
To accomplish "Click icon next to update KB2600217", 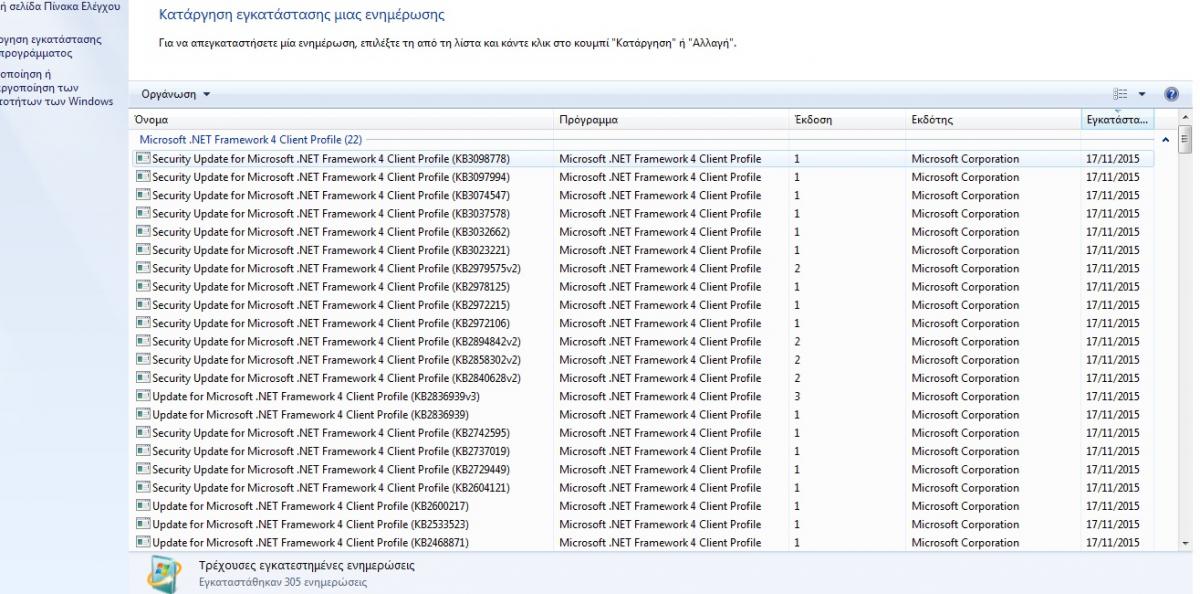I will point(143,507).
